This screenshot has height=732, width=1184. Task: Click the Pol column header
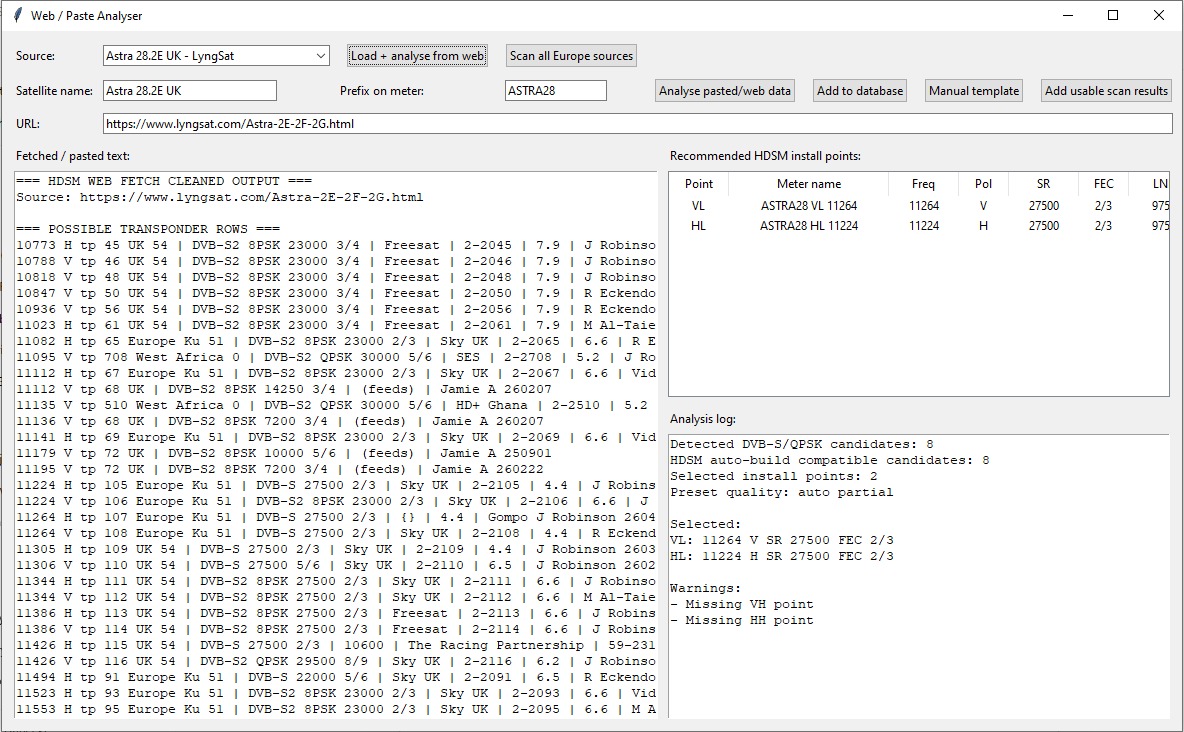[x=983, y=184]
